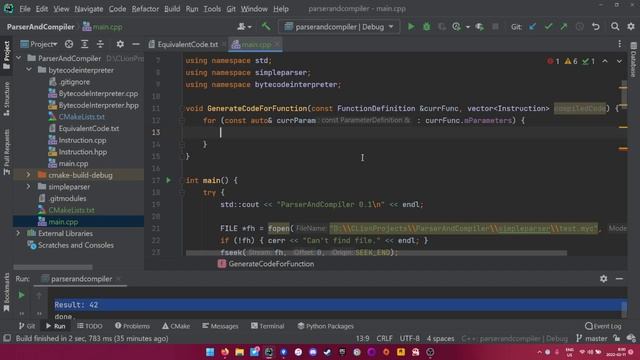
Task: Roll back changes with undo icon
Action: [596, 27]
